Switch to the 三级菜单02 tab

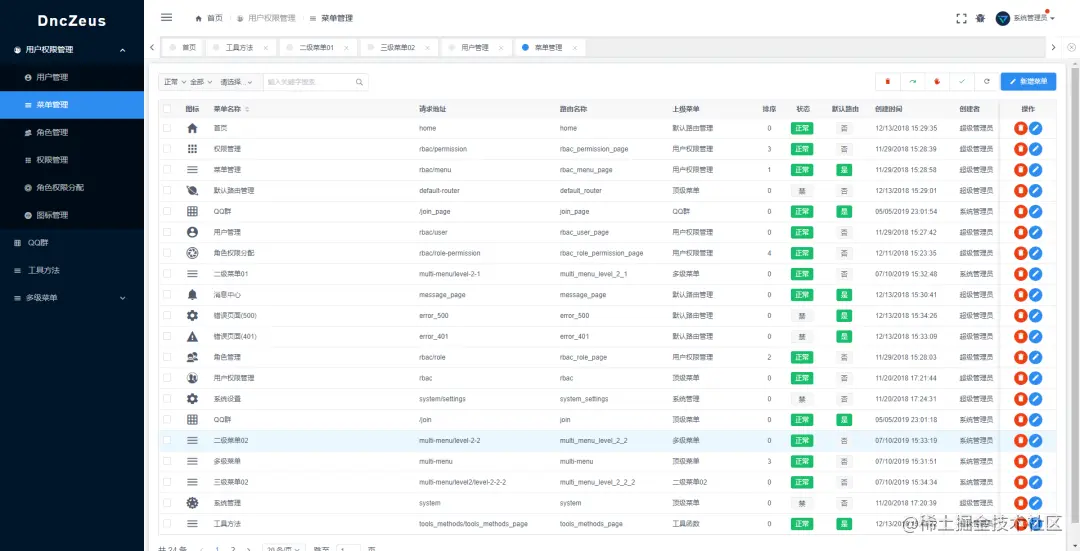tap(397, 48)
